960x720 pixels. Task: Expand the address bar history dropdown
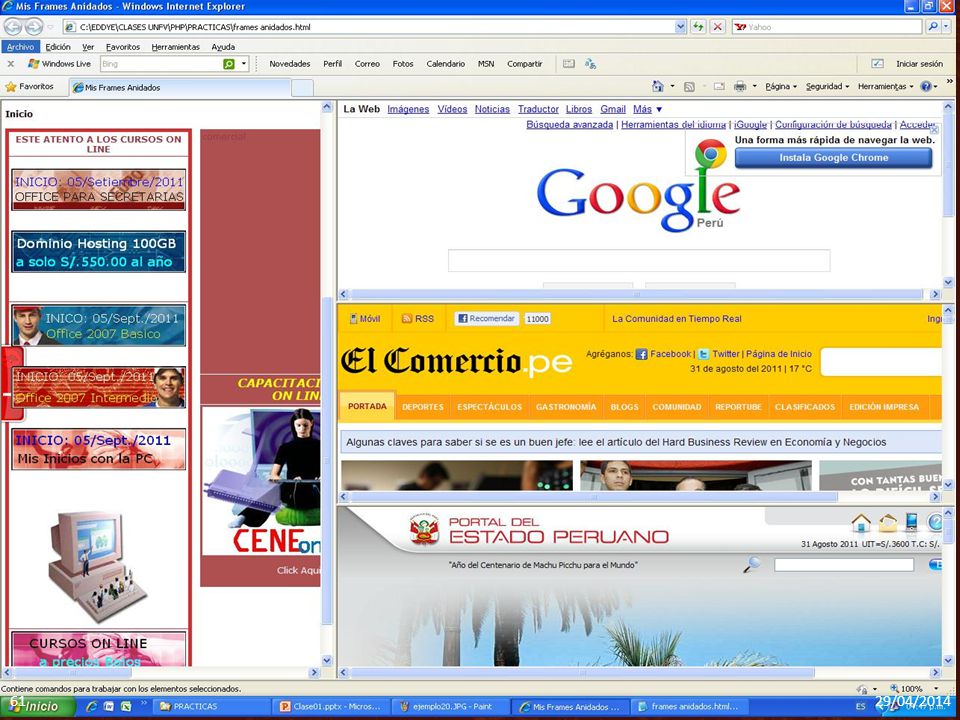pos(680,27)
